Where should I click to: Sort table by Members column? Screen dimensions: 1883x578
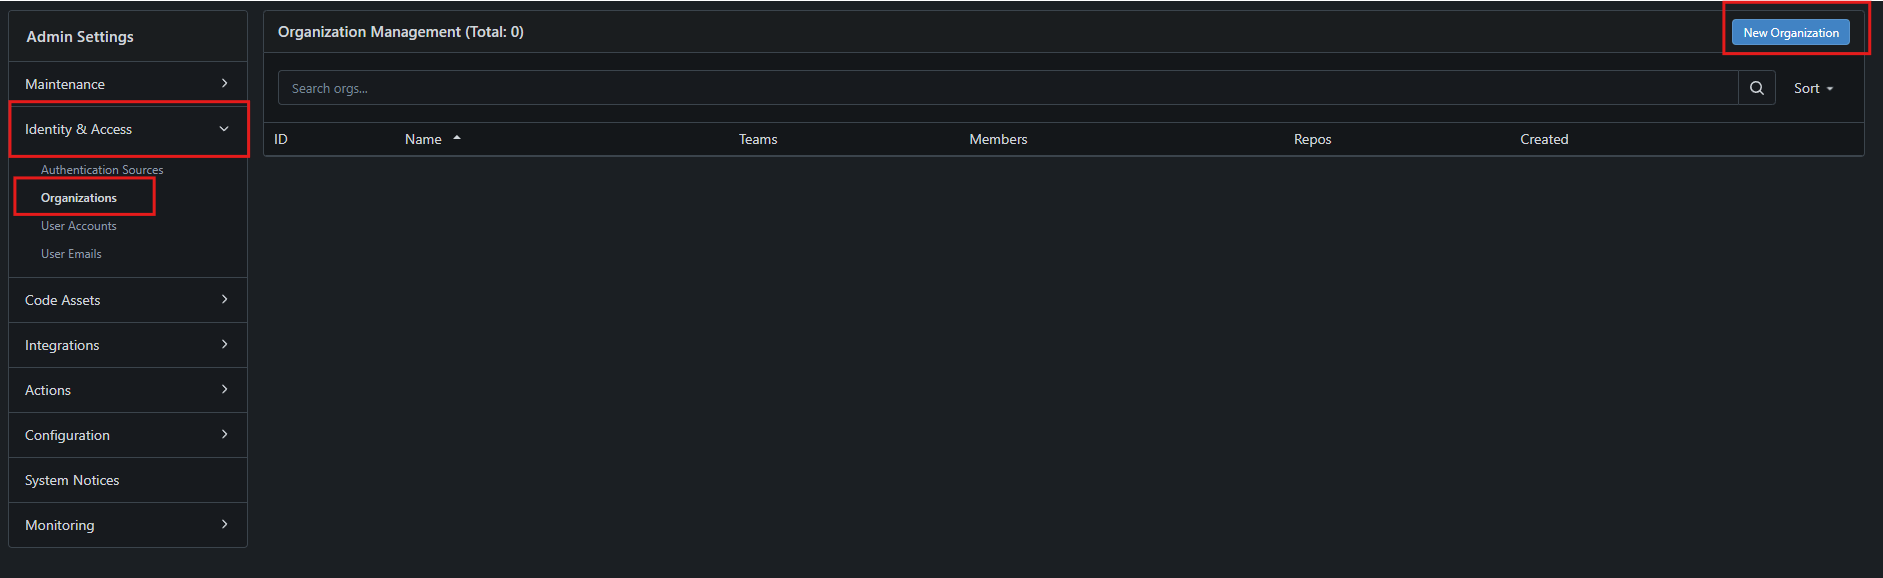point(998,139)
